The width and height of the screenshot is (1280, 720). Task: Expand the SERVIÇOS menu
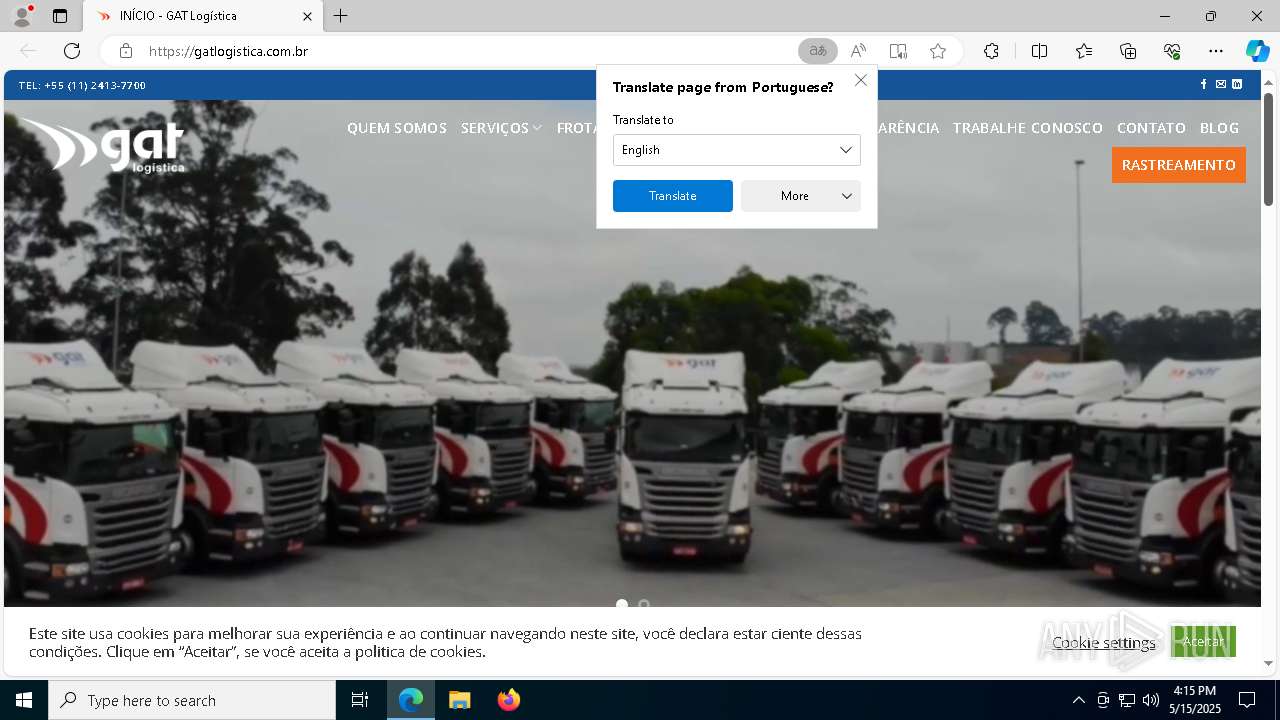click(501, 128)
